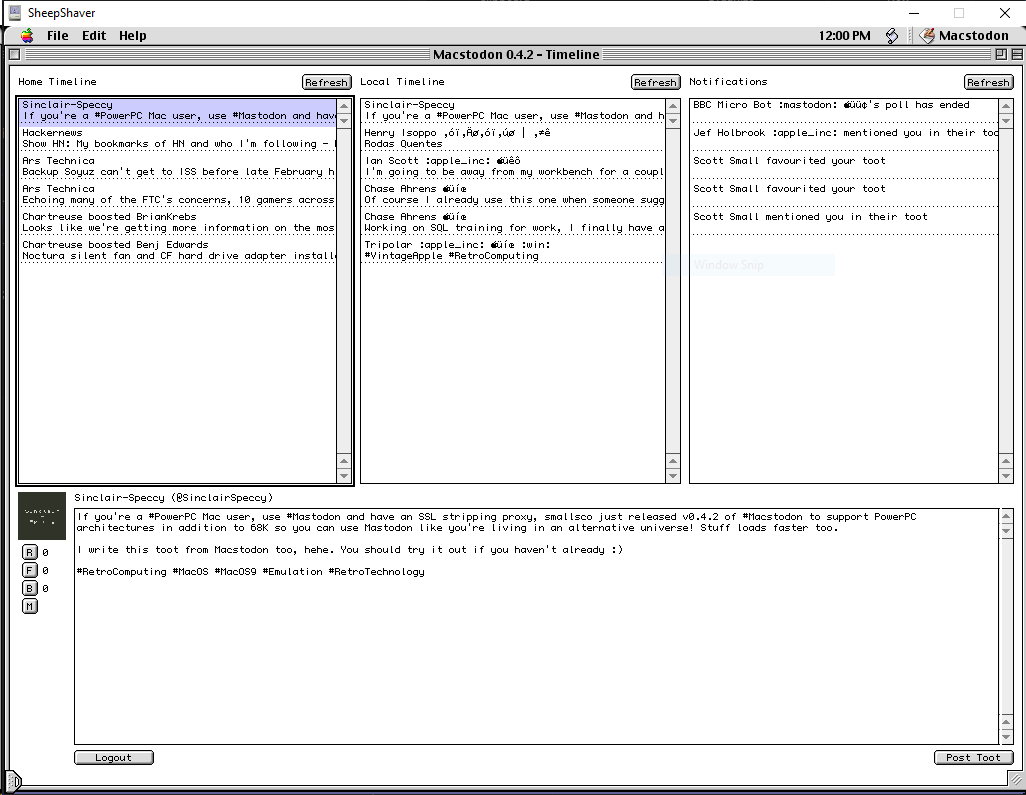Click the Sinclair-Speccy avatar thumbnail
The image size is (1026, 795).
(41, 516)
